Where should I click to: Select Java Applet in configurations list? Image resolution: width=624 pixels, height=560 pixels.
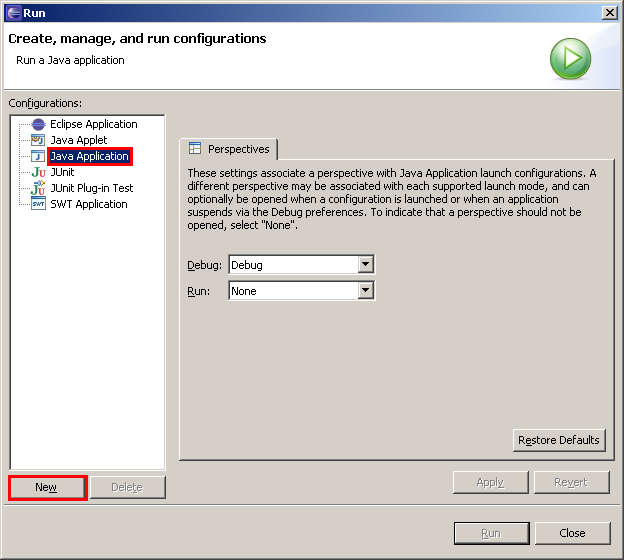click(x=78, y=140)
